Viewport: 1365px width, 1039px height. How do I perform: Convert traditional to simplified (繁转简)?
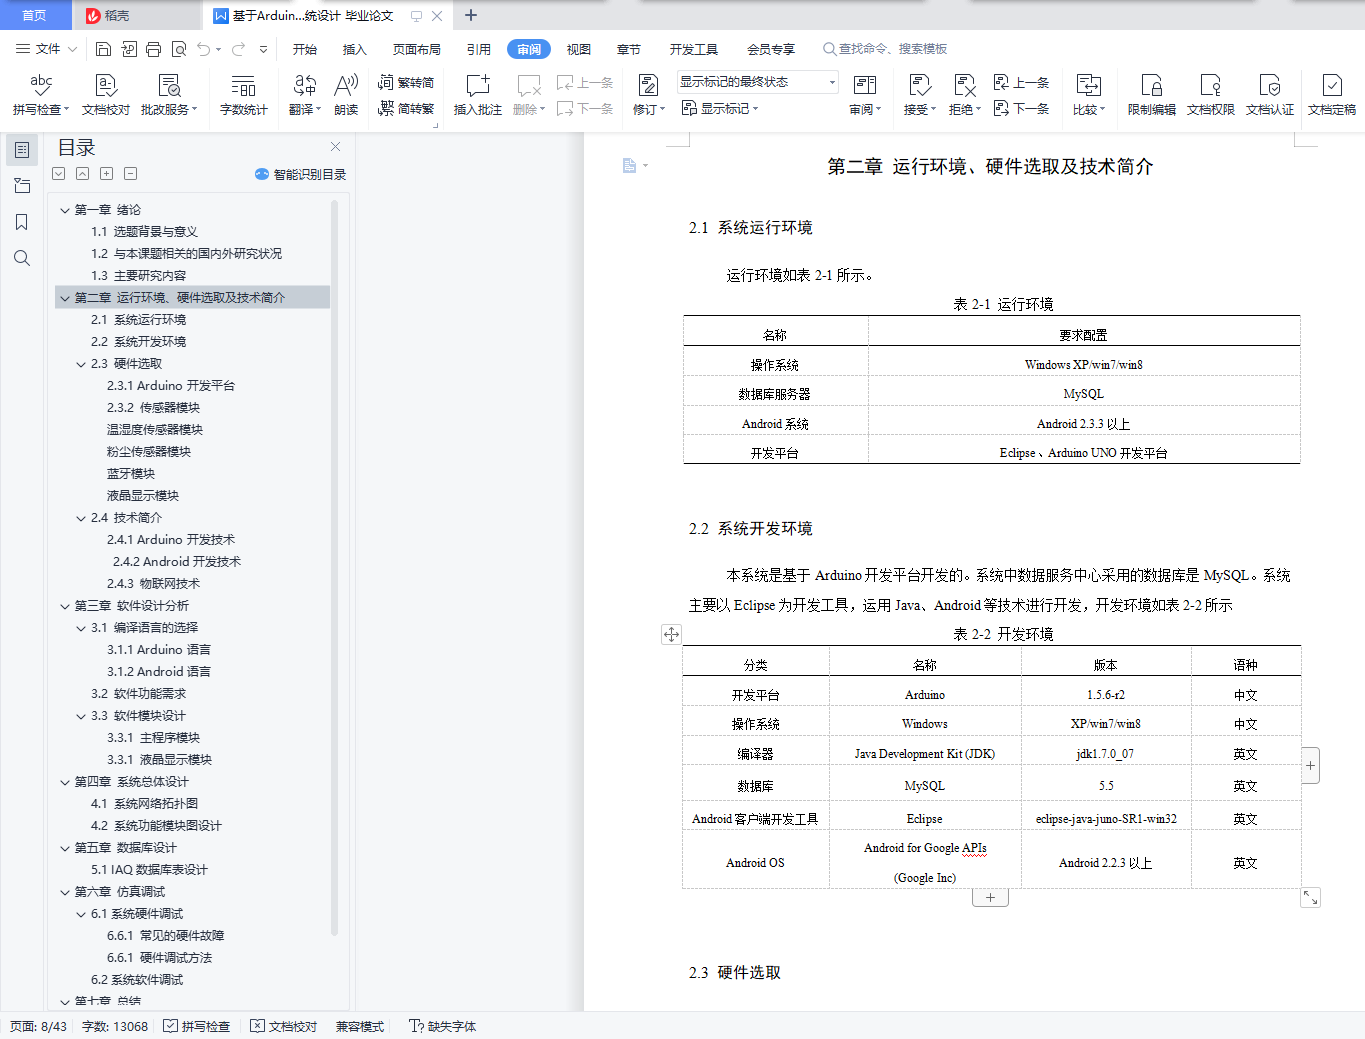click(x=406, y=82)
